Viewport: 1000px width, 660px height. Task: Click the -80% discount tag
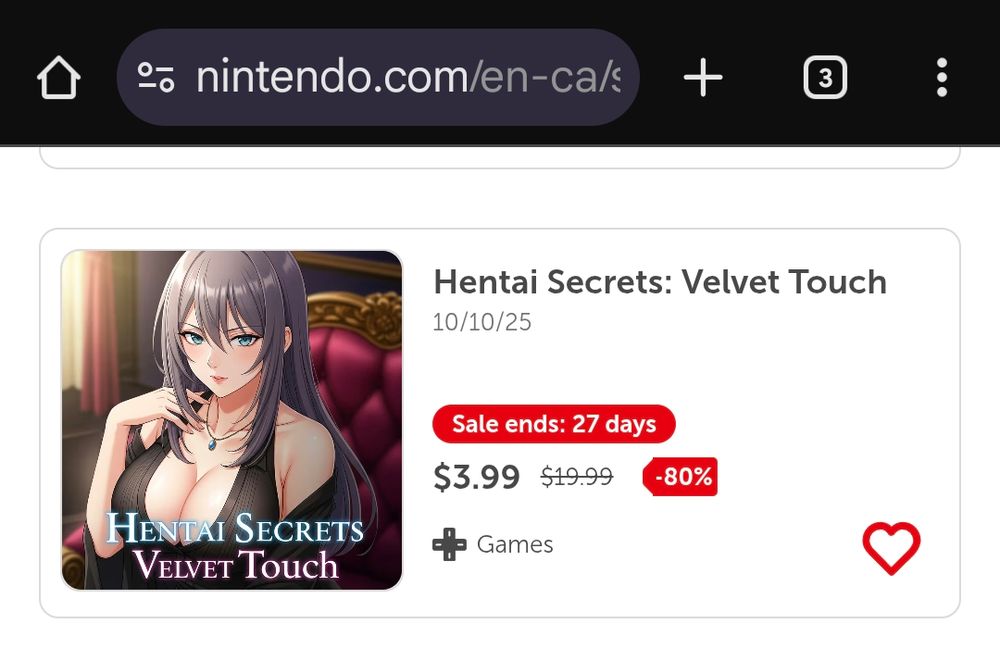[x=680, y=476]
